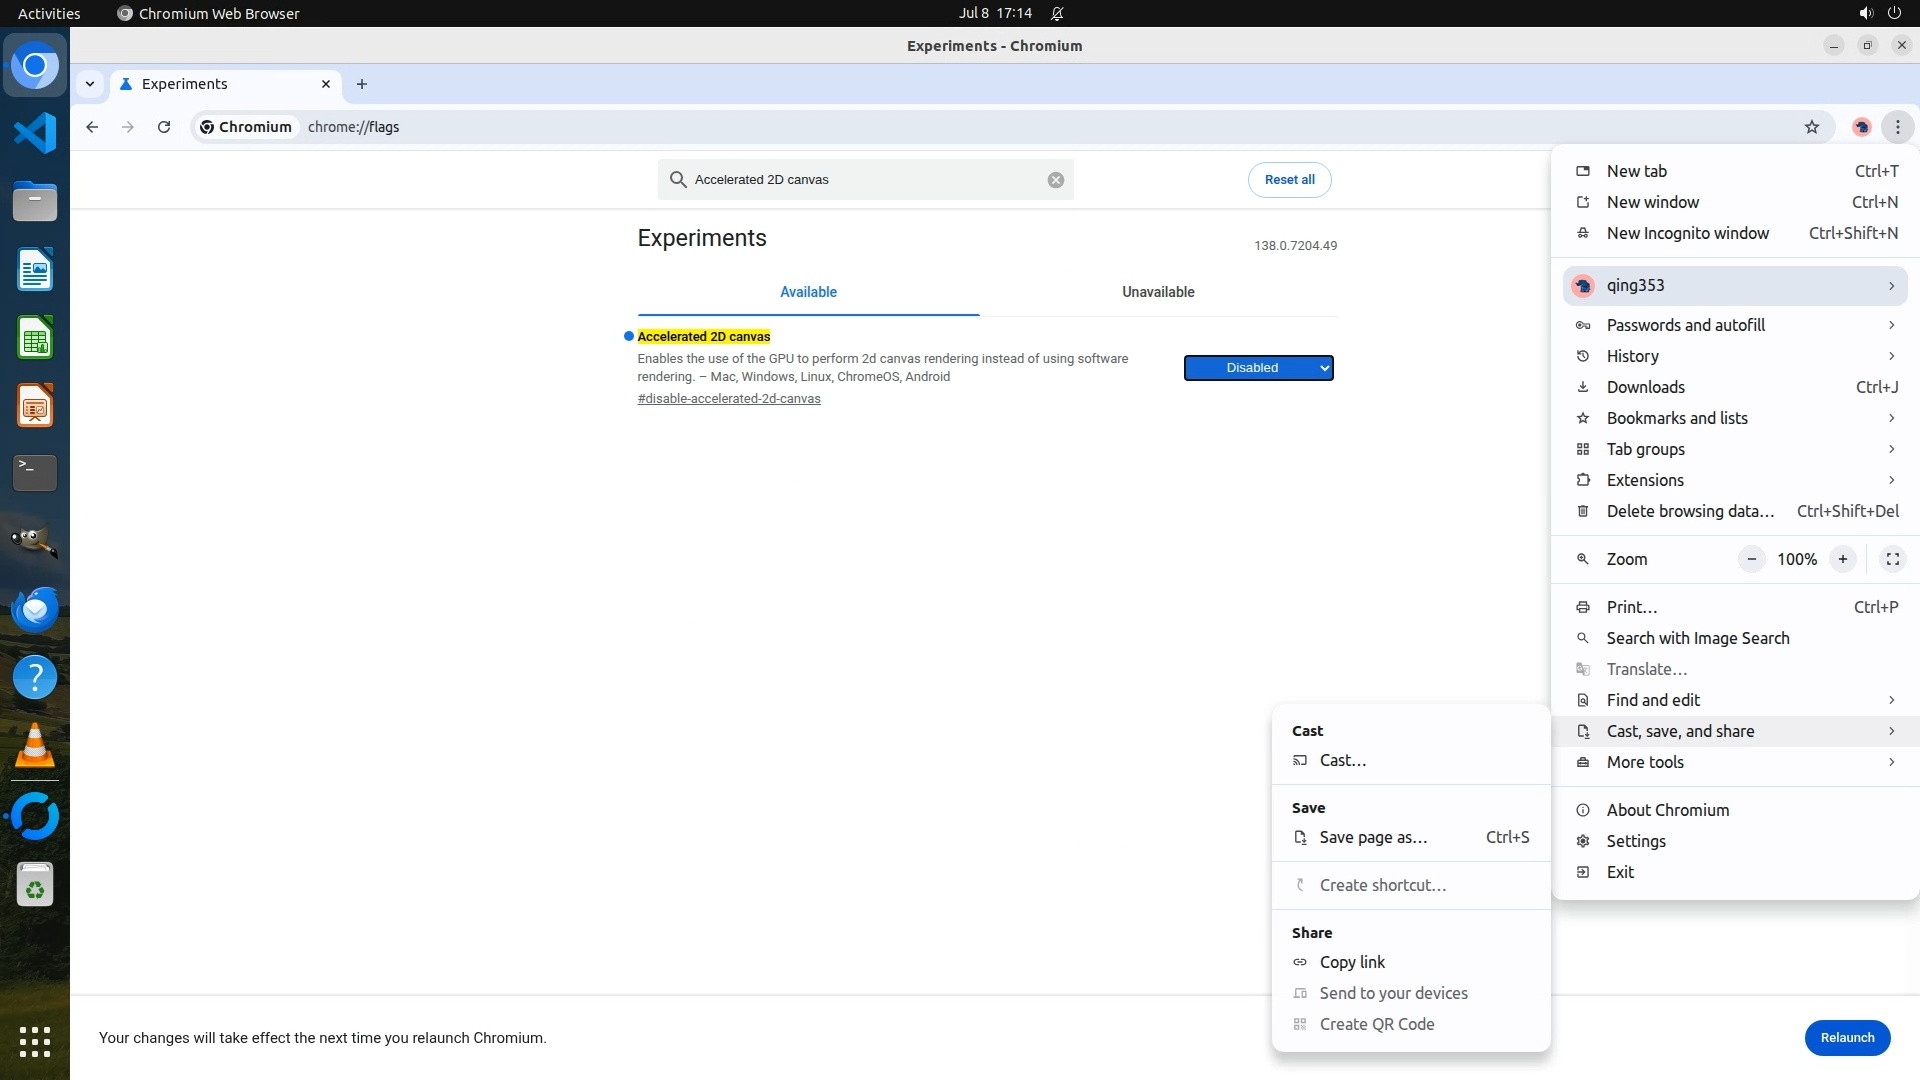The height and width of the screenshot is (1080, 1920).
Task: Increase zoom with the plus button
Action: point(1842,559)
